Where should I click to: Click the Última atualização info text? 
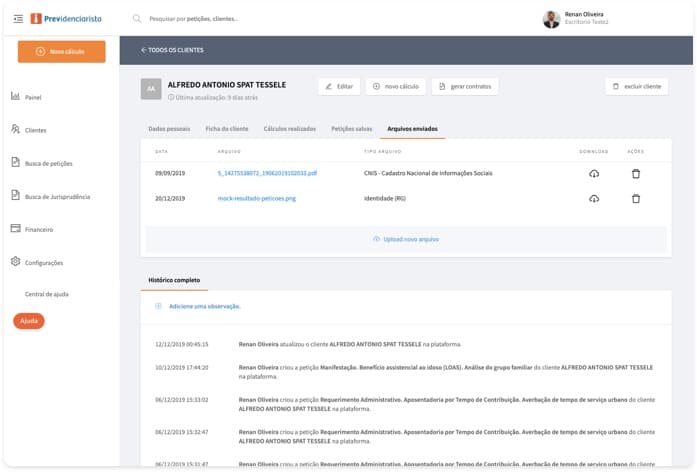[213, 97]
